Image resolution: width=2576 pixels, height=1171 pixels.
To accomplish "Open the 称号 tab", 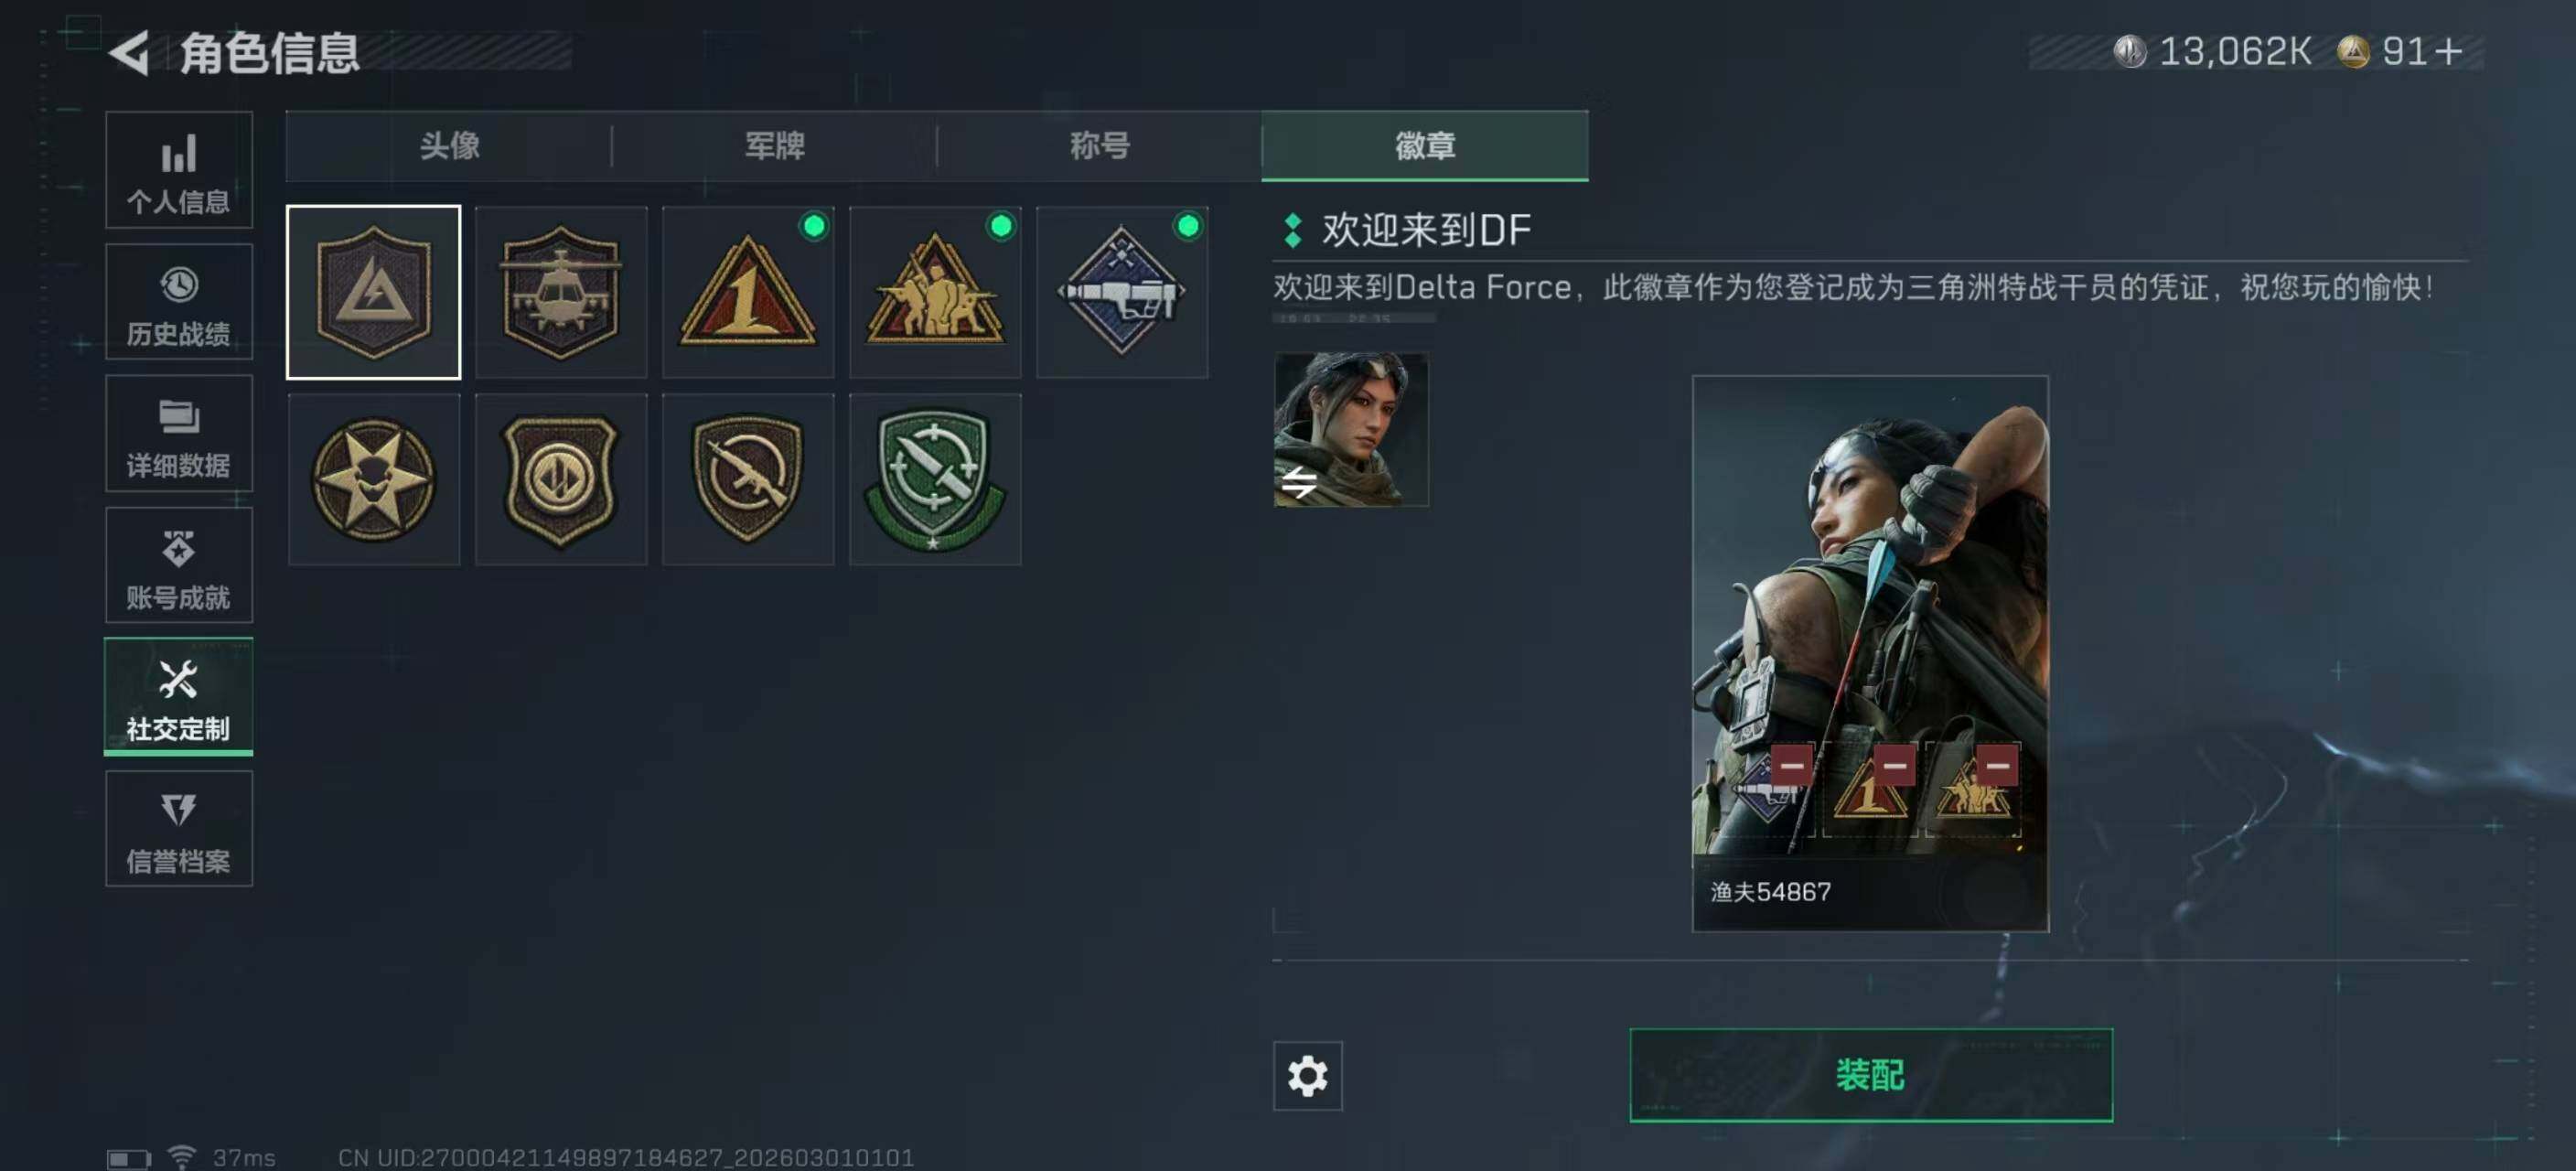I will pyautogui.click(x=1099, y=146).
